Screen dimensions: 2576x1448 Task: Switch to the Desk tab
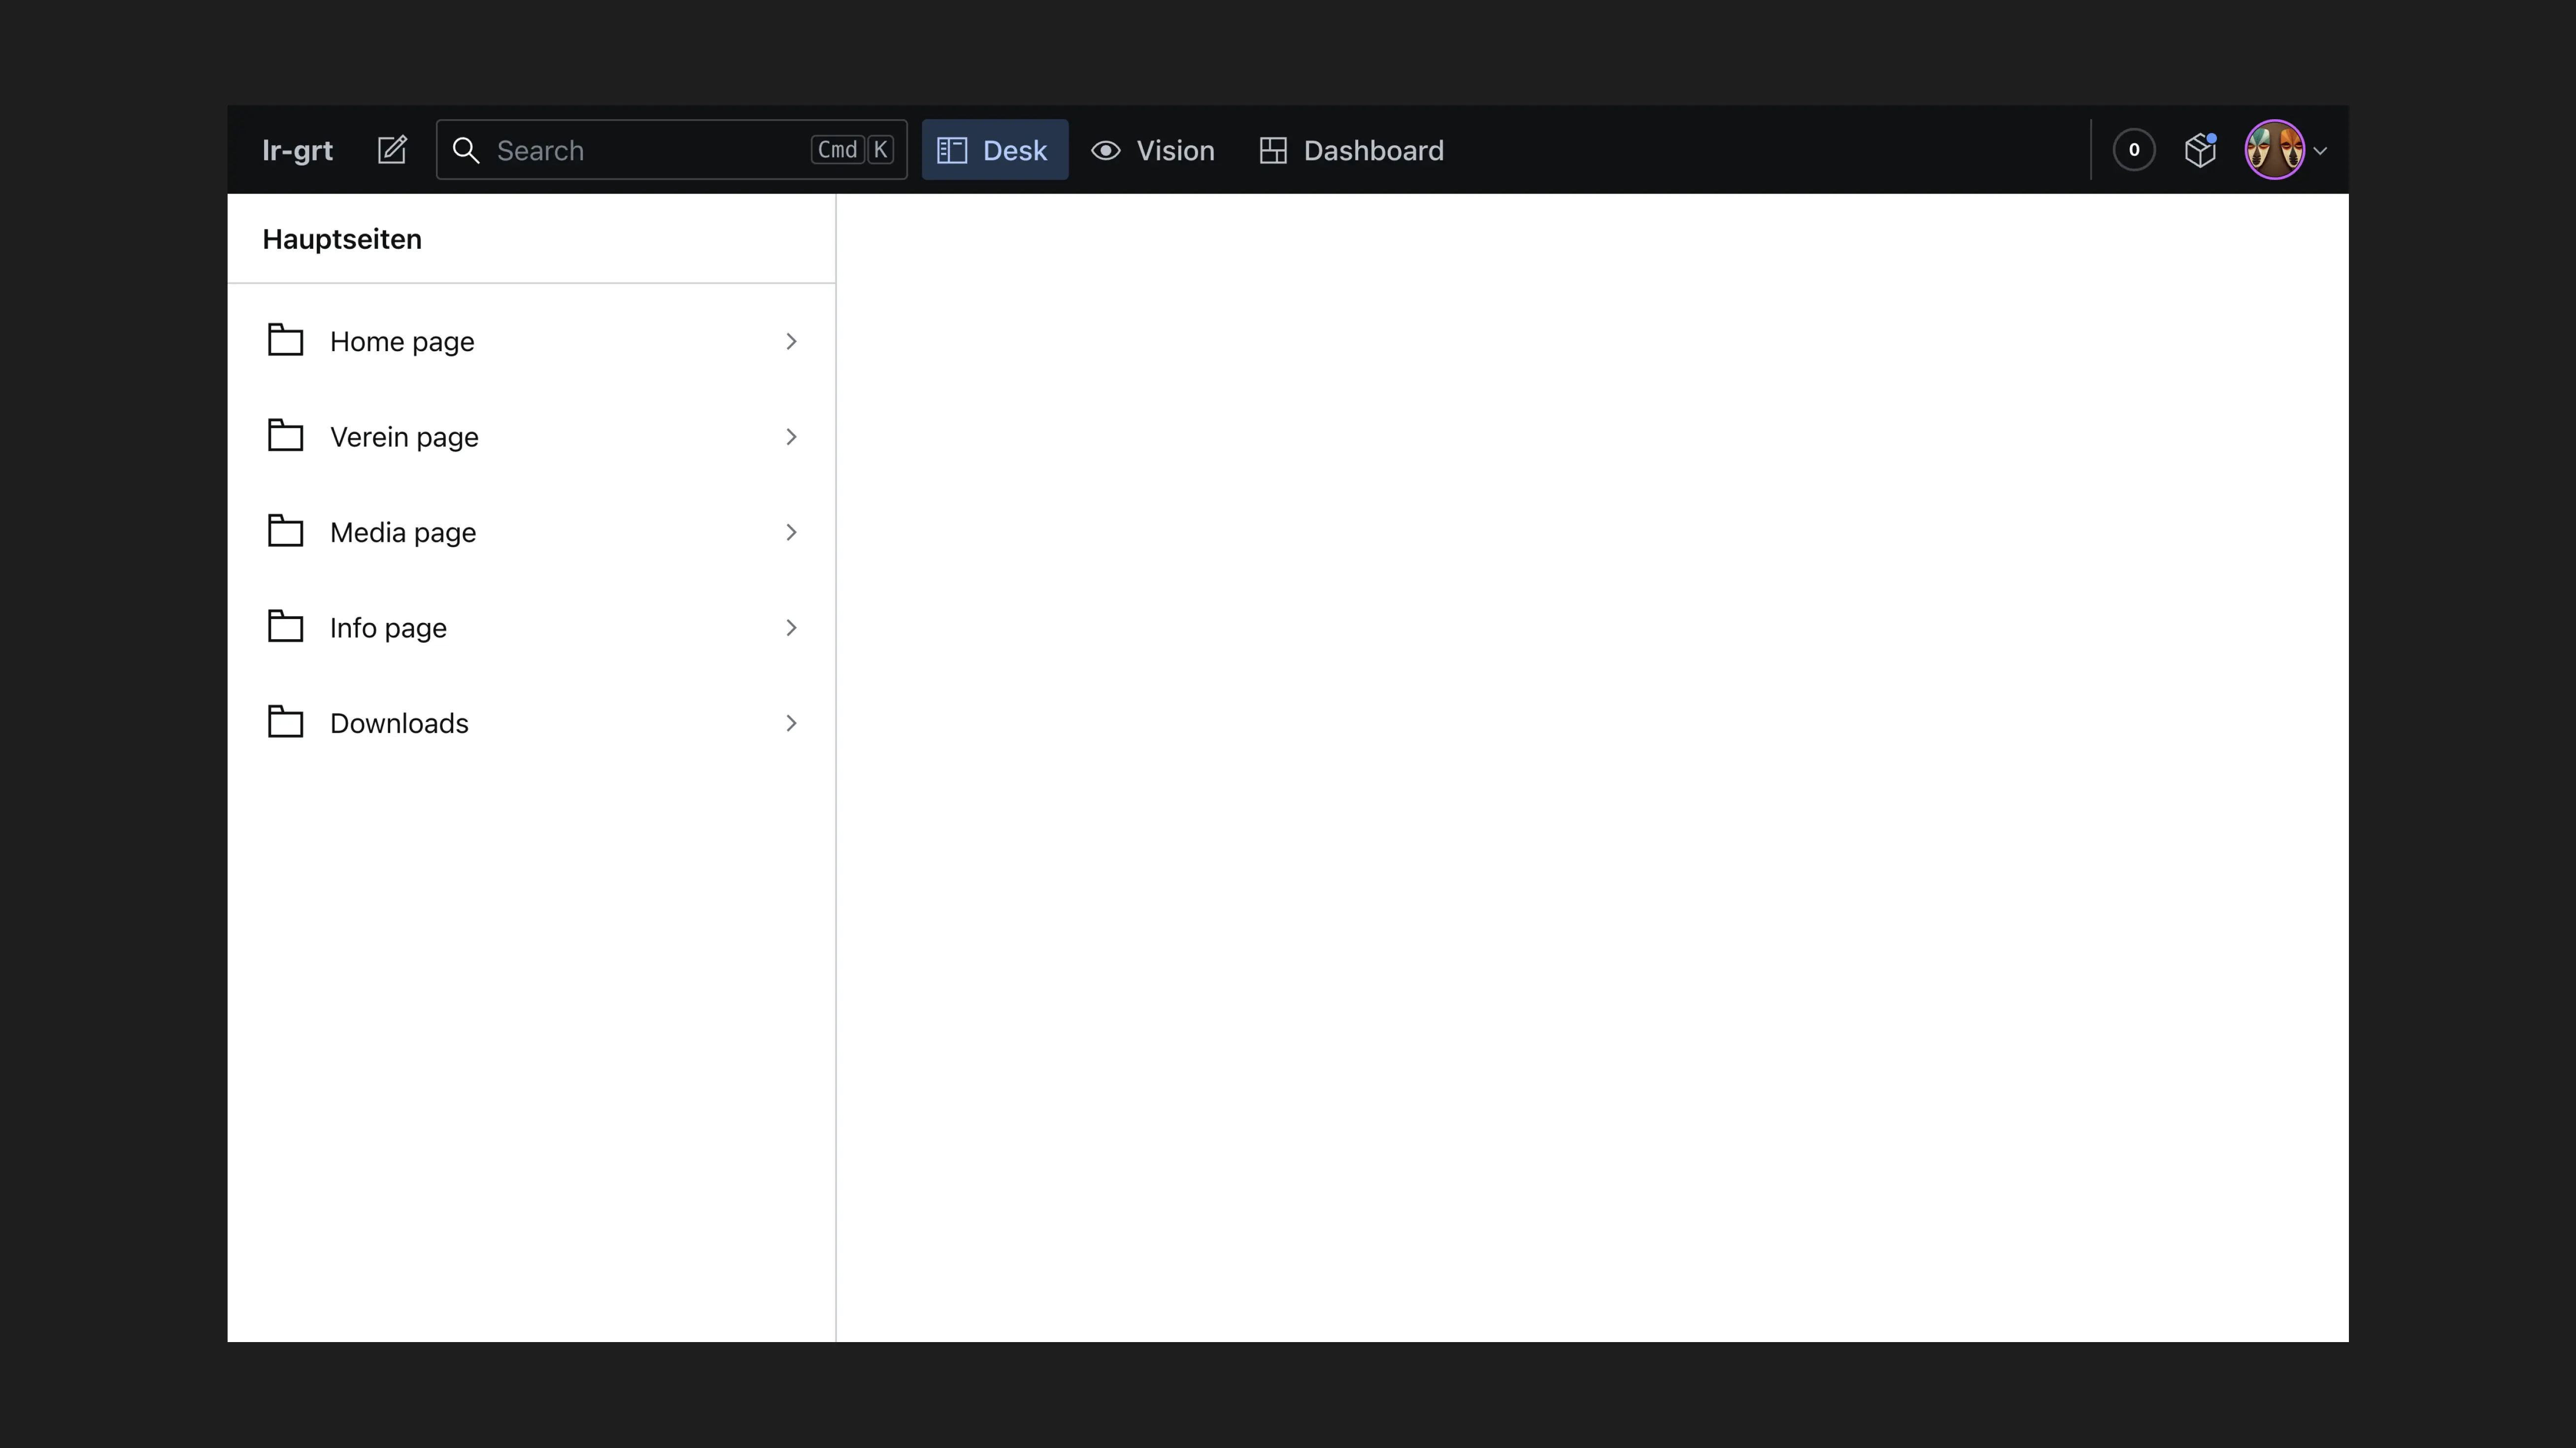(x=995, y=150)
